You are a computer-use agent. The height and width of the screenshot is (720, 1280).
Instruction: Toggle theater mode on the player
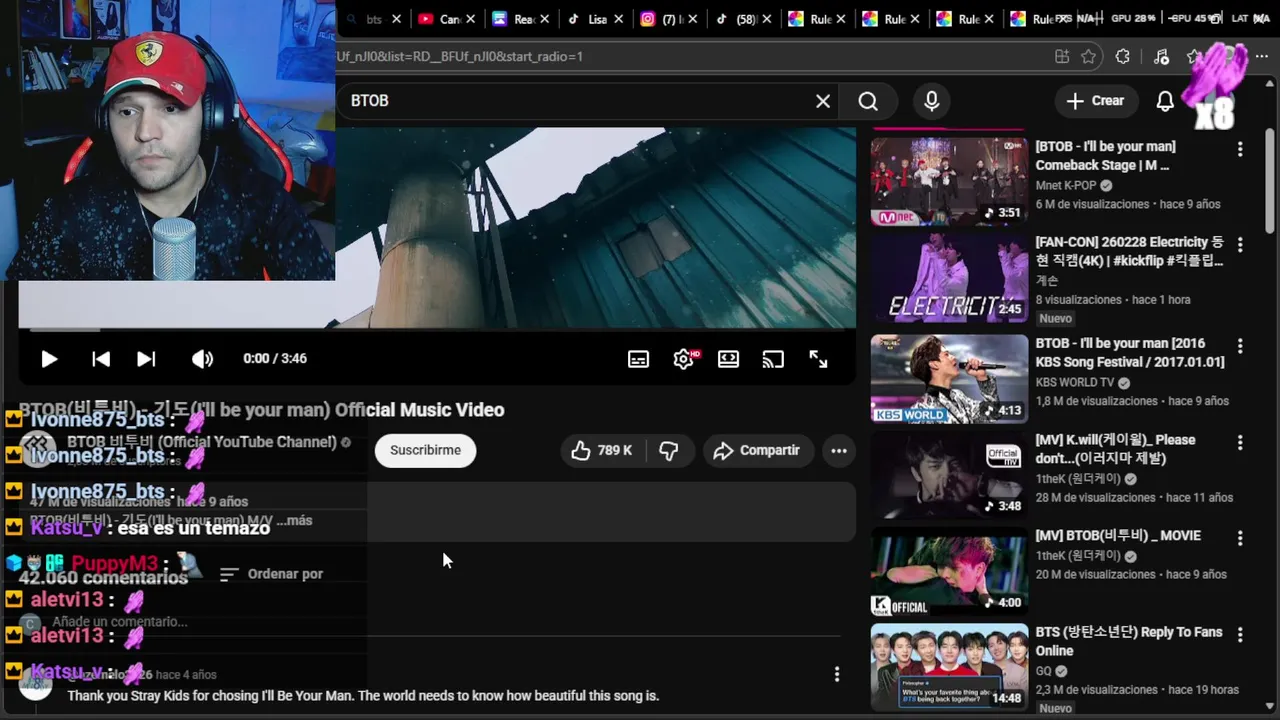click(x=728, y=359)
